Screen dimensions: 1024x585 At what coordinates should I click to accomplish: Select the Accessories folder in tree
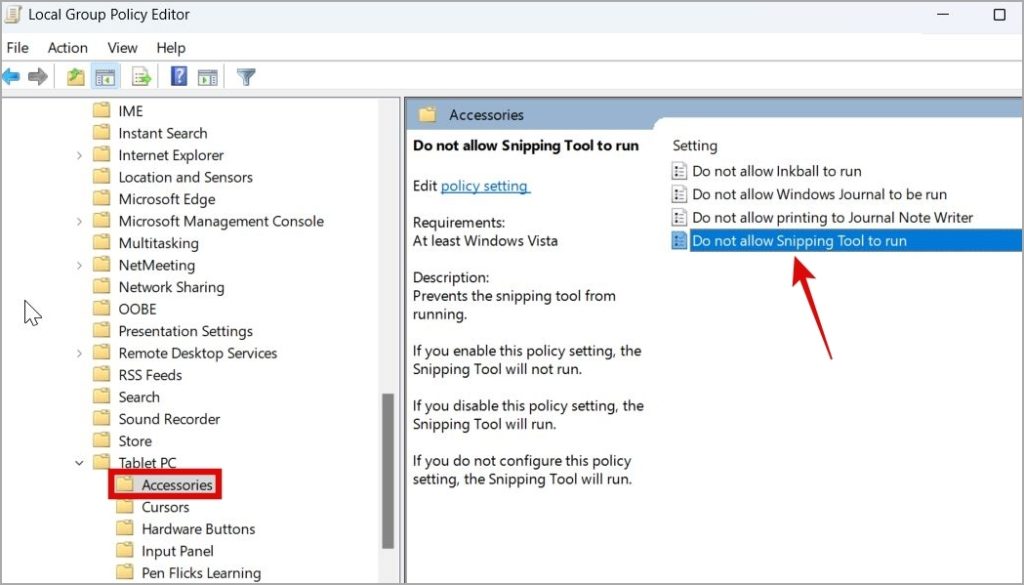tap(177, 485)
